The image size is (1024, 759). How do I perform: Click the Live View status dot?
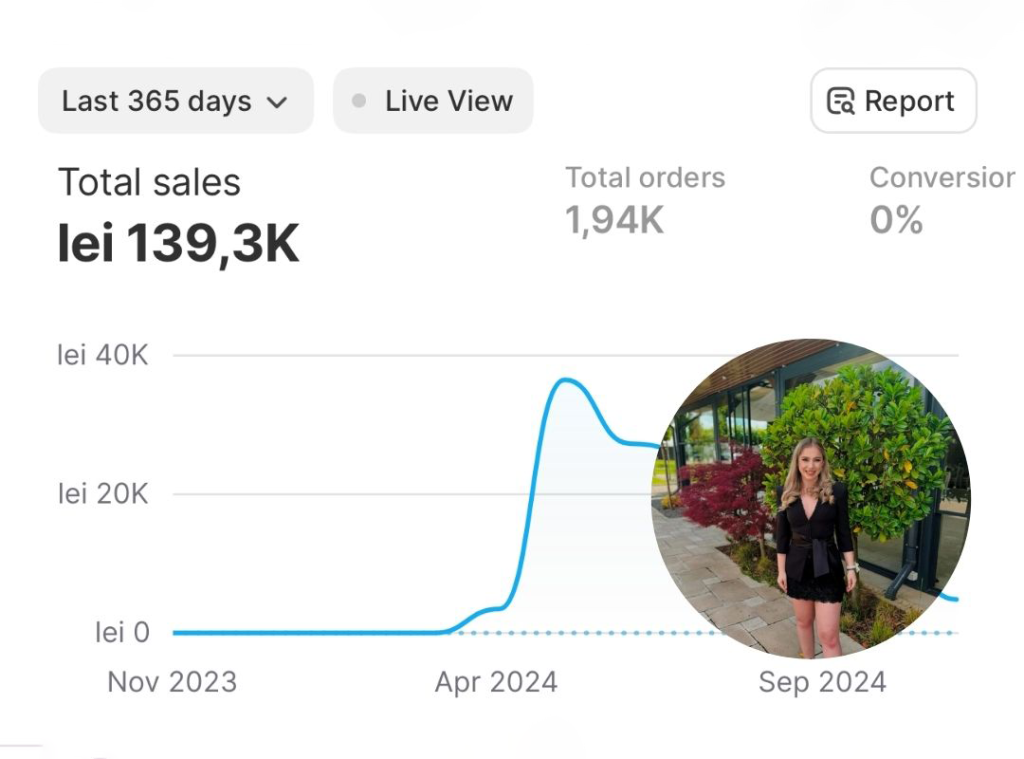click(x=359, y=101)
